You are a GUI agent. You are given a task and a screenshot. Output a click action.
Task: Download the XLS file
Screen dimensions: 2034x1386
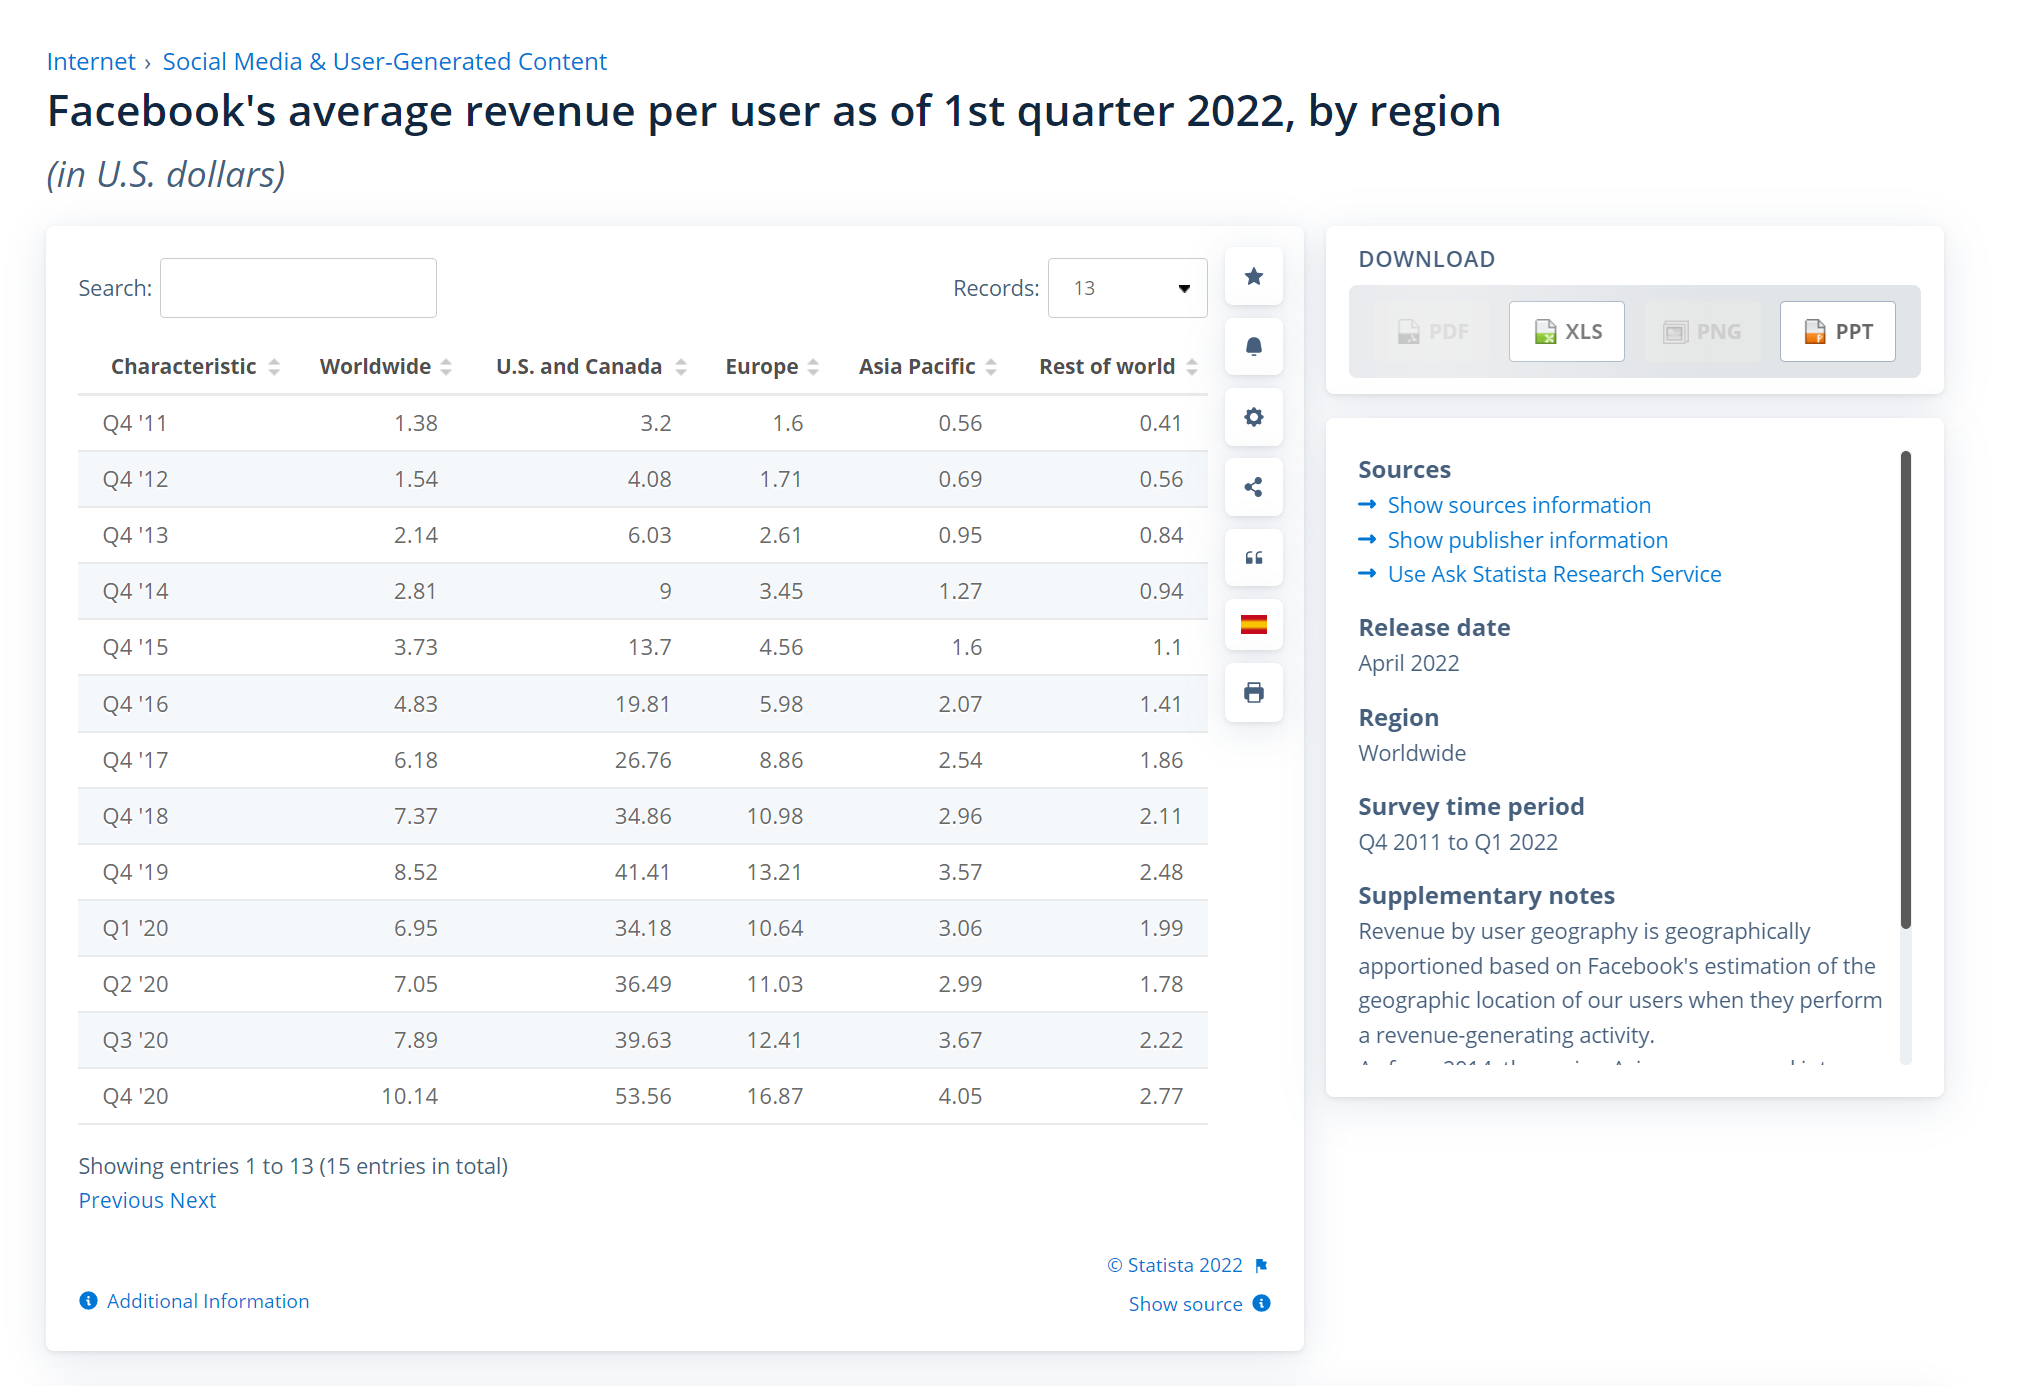tap(1566, 331)
